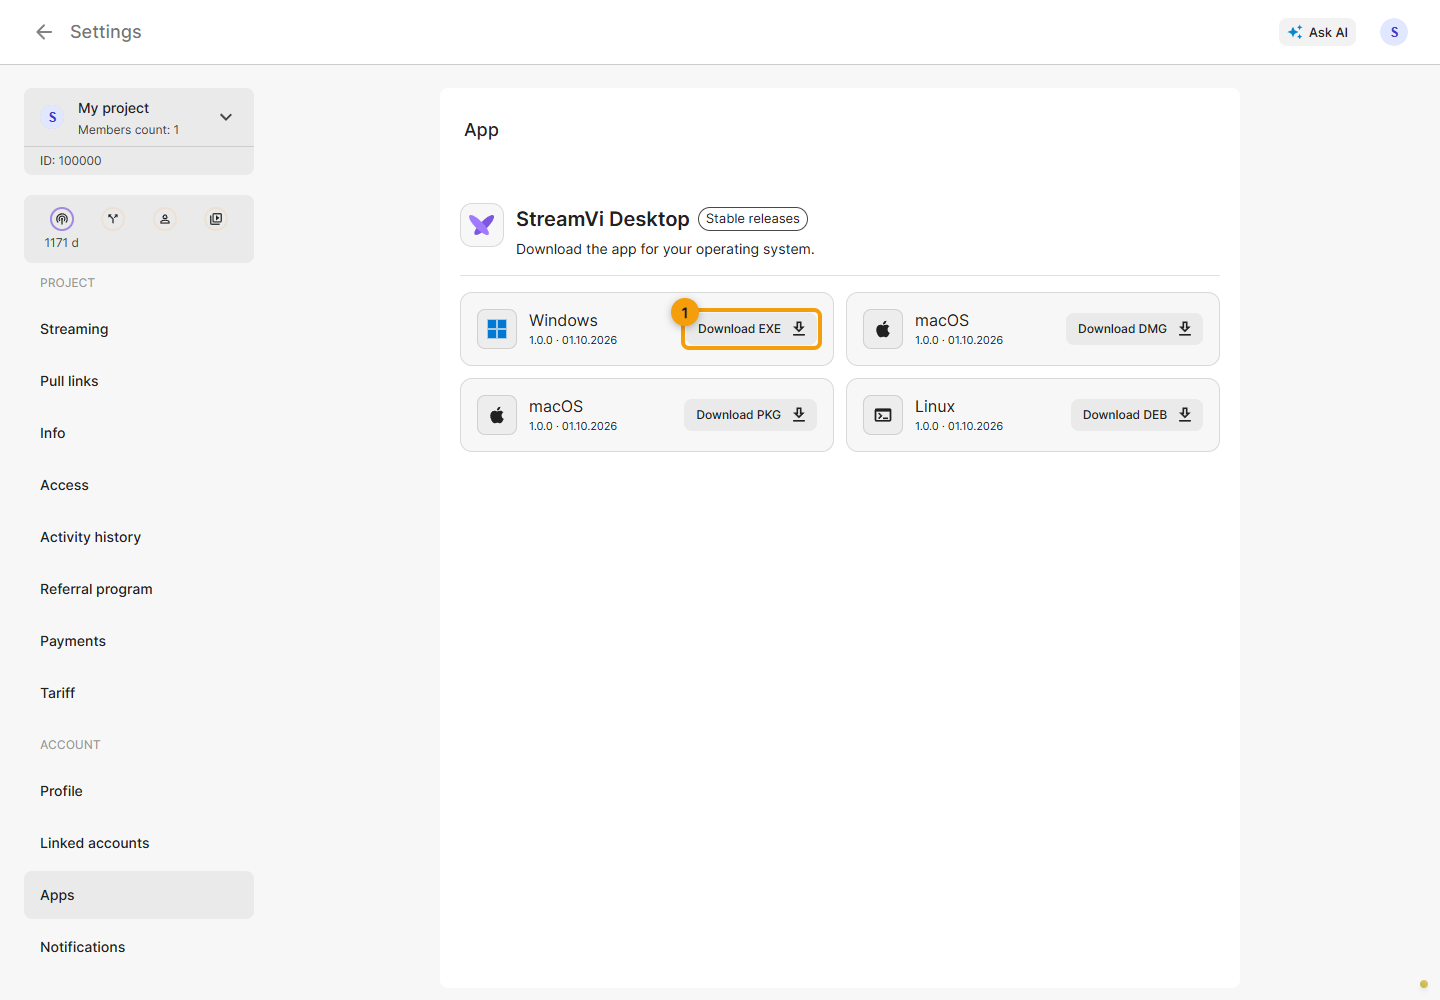Screen dimensions: 1440x1000
Task: Open Notifications settings
Action: coord(139,947)
